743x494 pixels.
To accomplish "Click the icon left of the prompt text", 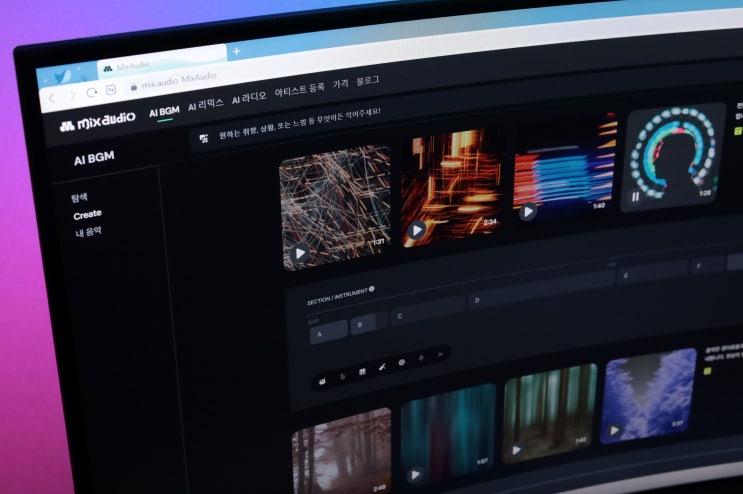I will [203, 139].
